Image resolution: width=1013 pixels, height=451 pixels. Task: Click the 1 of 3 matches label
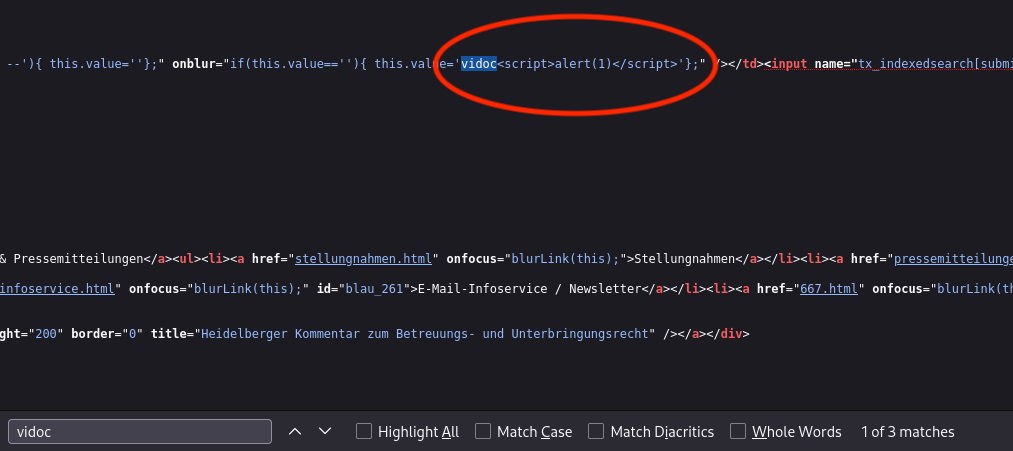(x=907, y=432)
